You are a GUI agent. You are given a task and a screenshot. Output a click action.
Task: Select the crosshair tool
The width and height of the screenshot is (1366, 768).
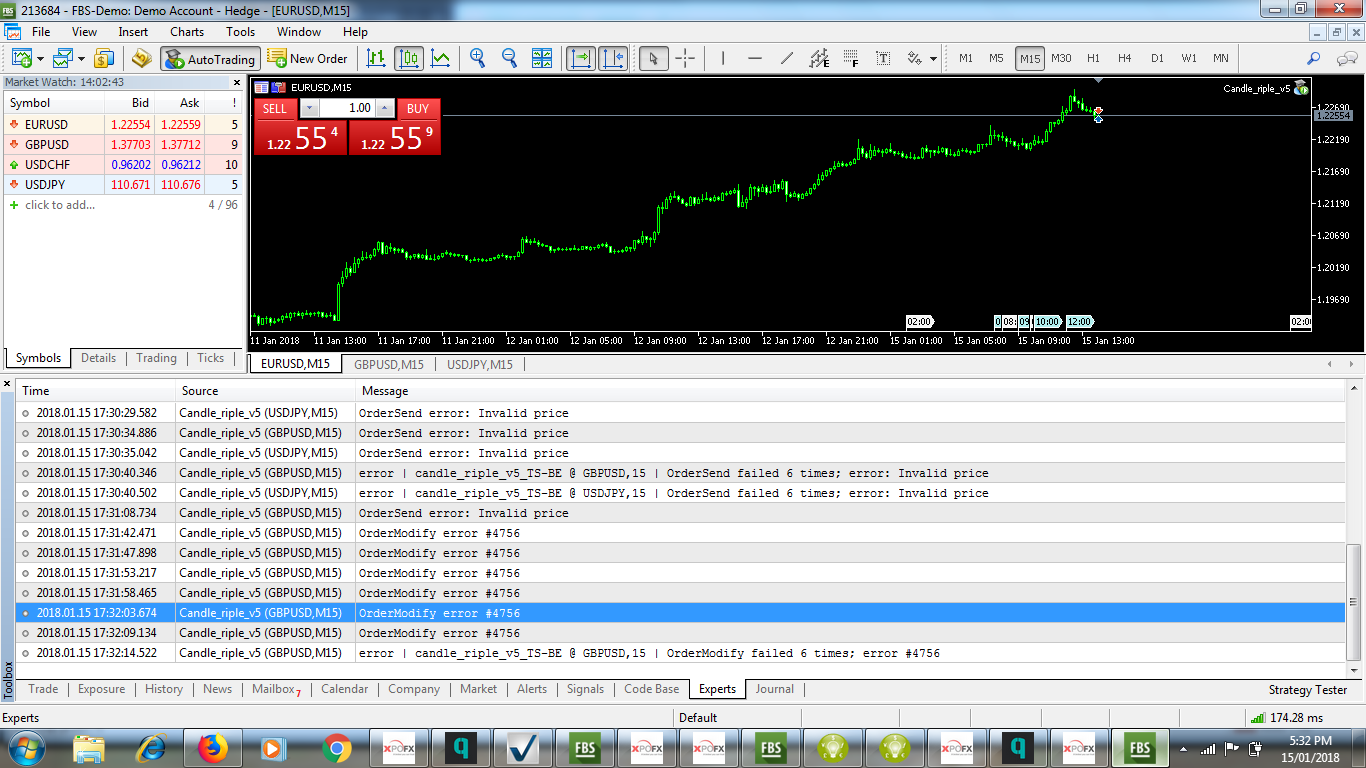coord(685,58)
